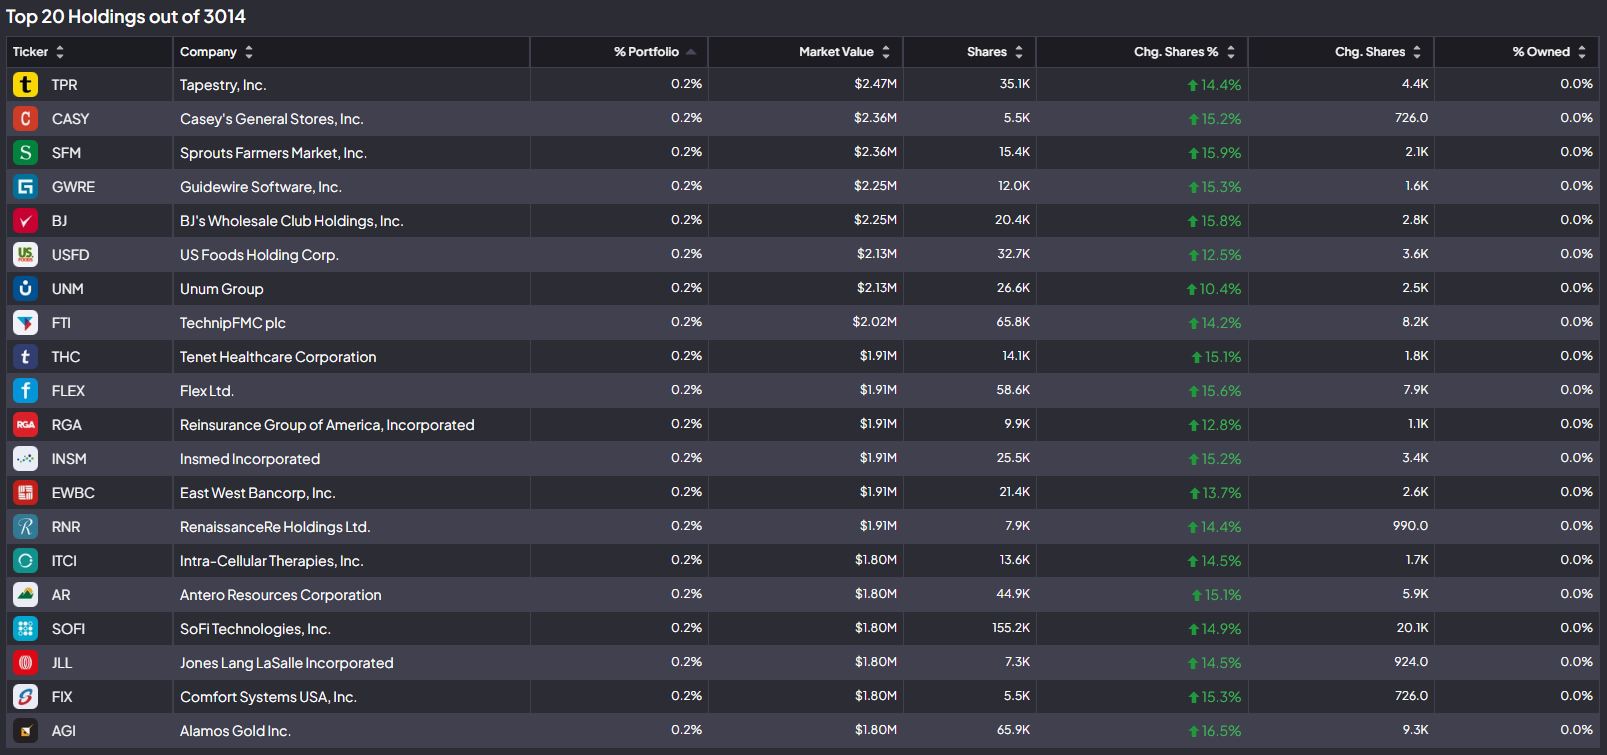Select Antero Resources Corporation name
This screenshot has width=1607, height=755.
(x=281, y=595)
